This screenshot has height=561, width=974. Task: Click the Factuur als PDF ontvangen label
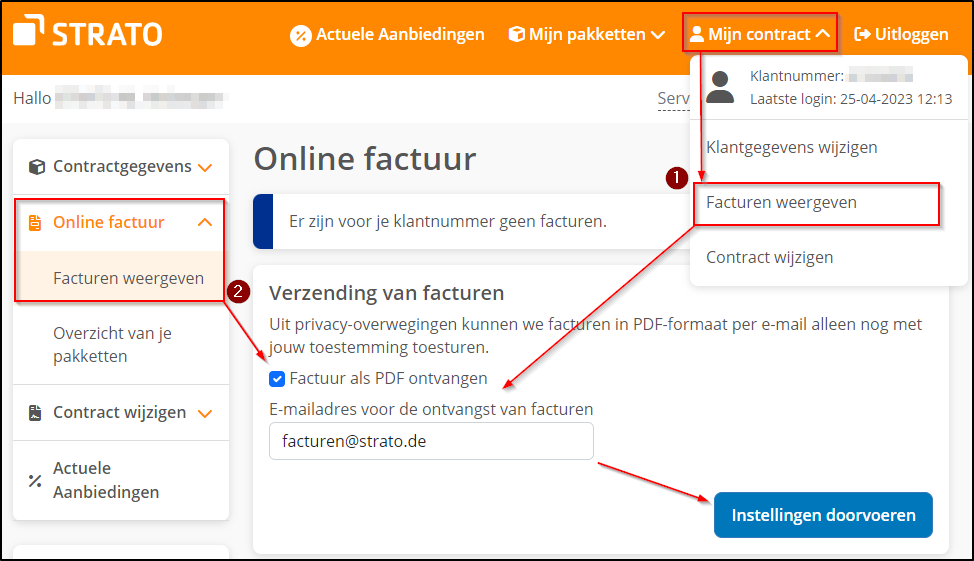pos(388,378)
